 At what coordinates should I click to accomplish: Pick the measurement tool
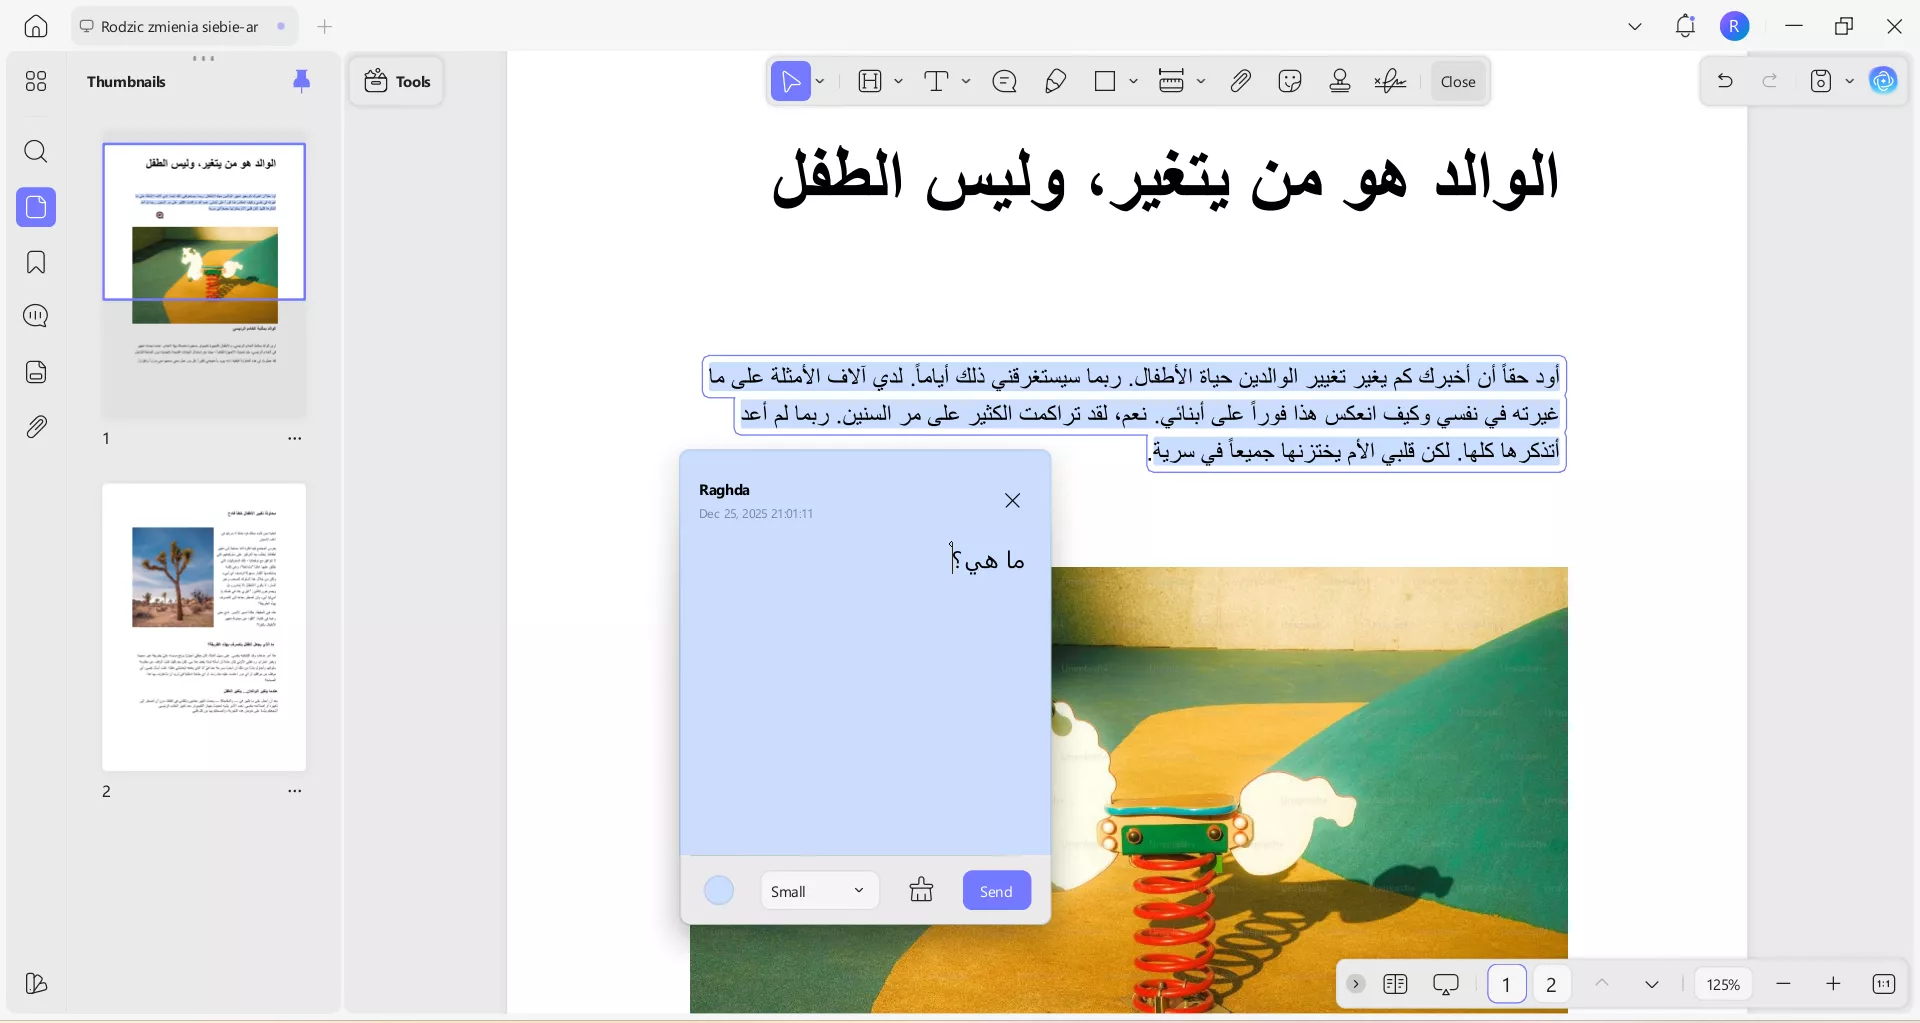pyautogui.click(x=1172, y=81)
